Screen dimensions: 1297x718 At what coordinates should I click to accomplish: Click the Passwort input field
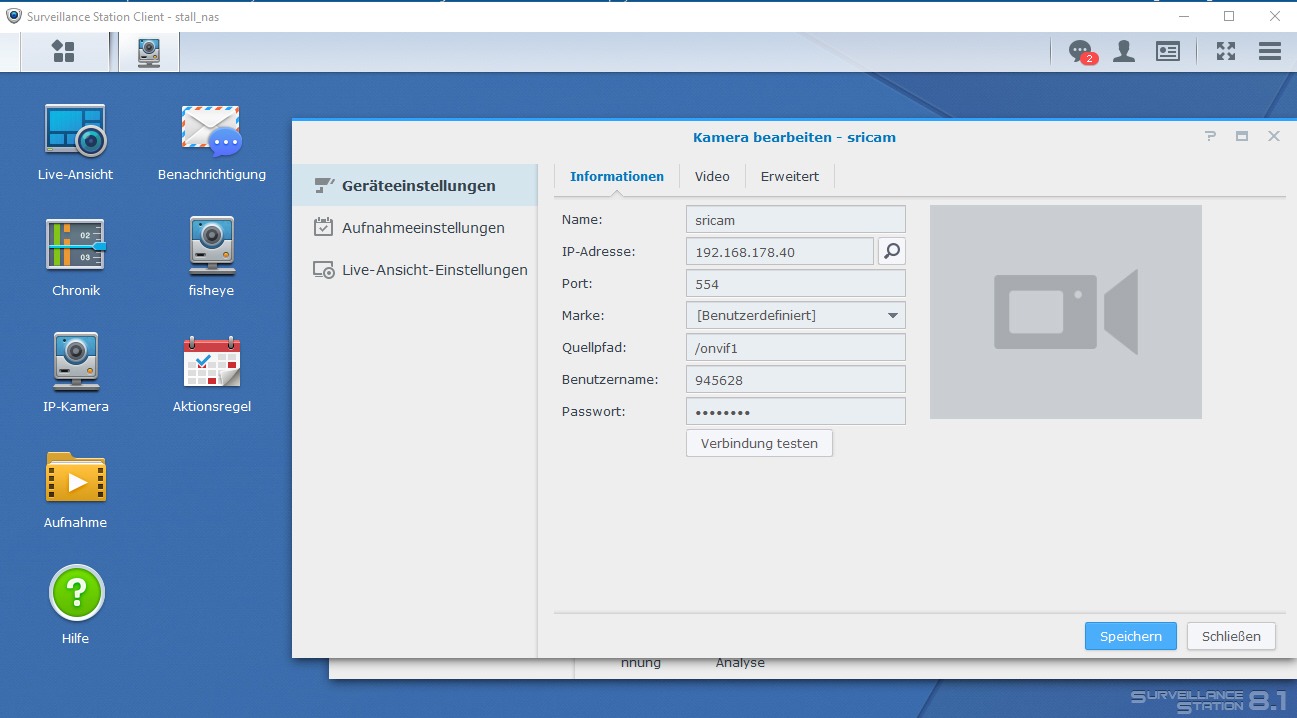coord(796,411)
